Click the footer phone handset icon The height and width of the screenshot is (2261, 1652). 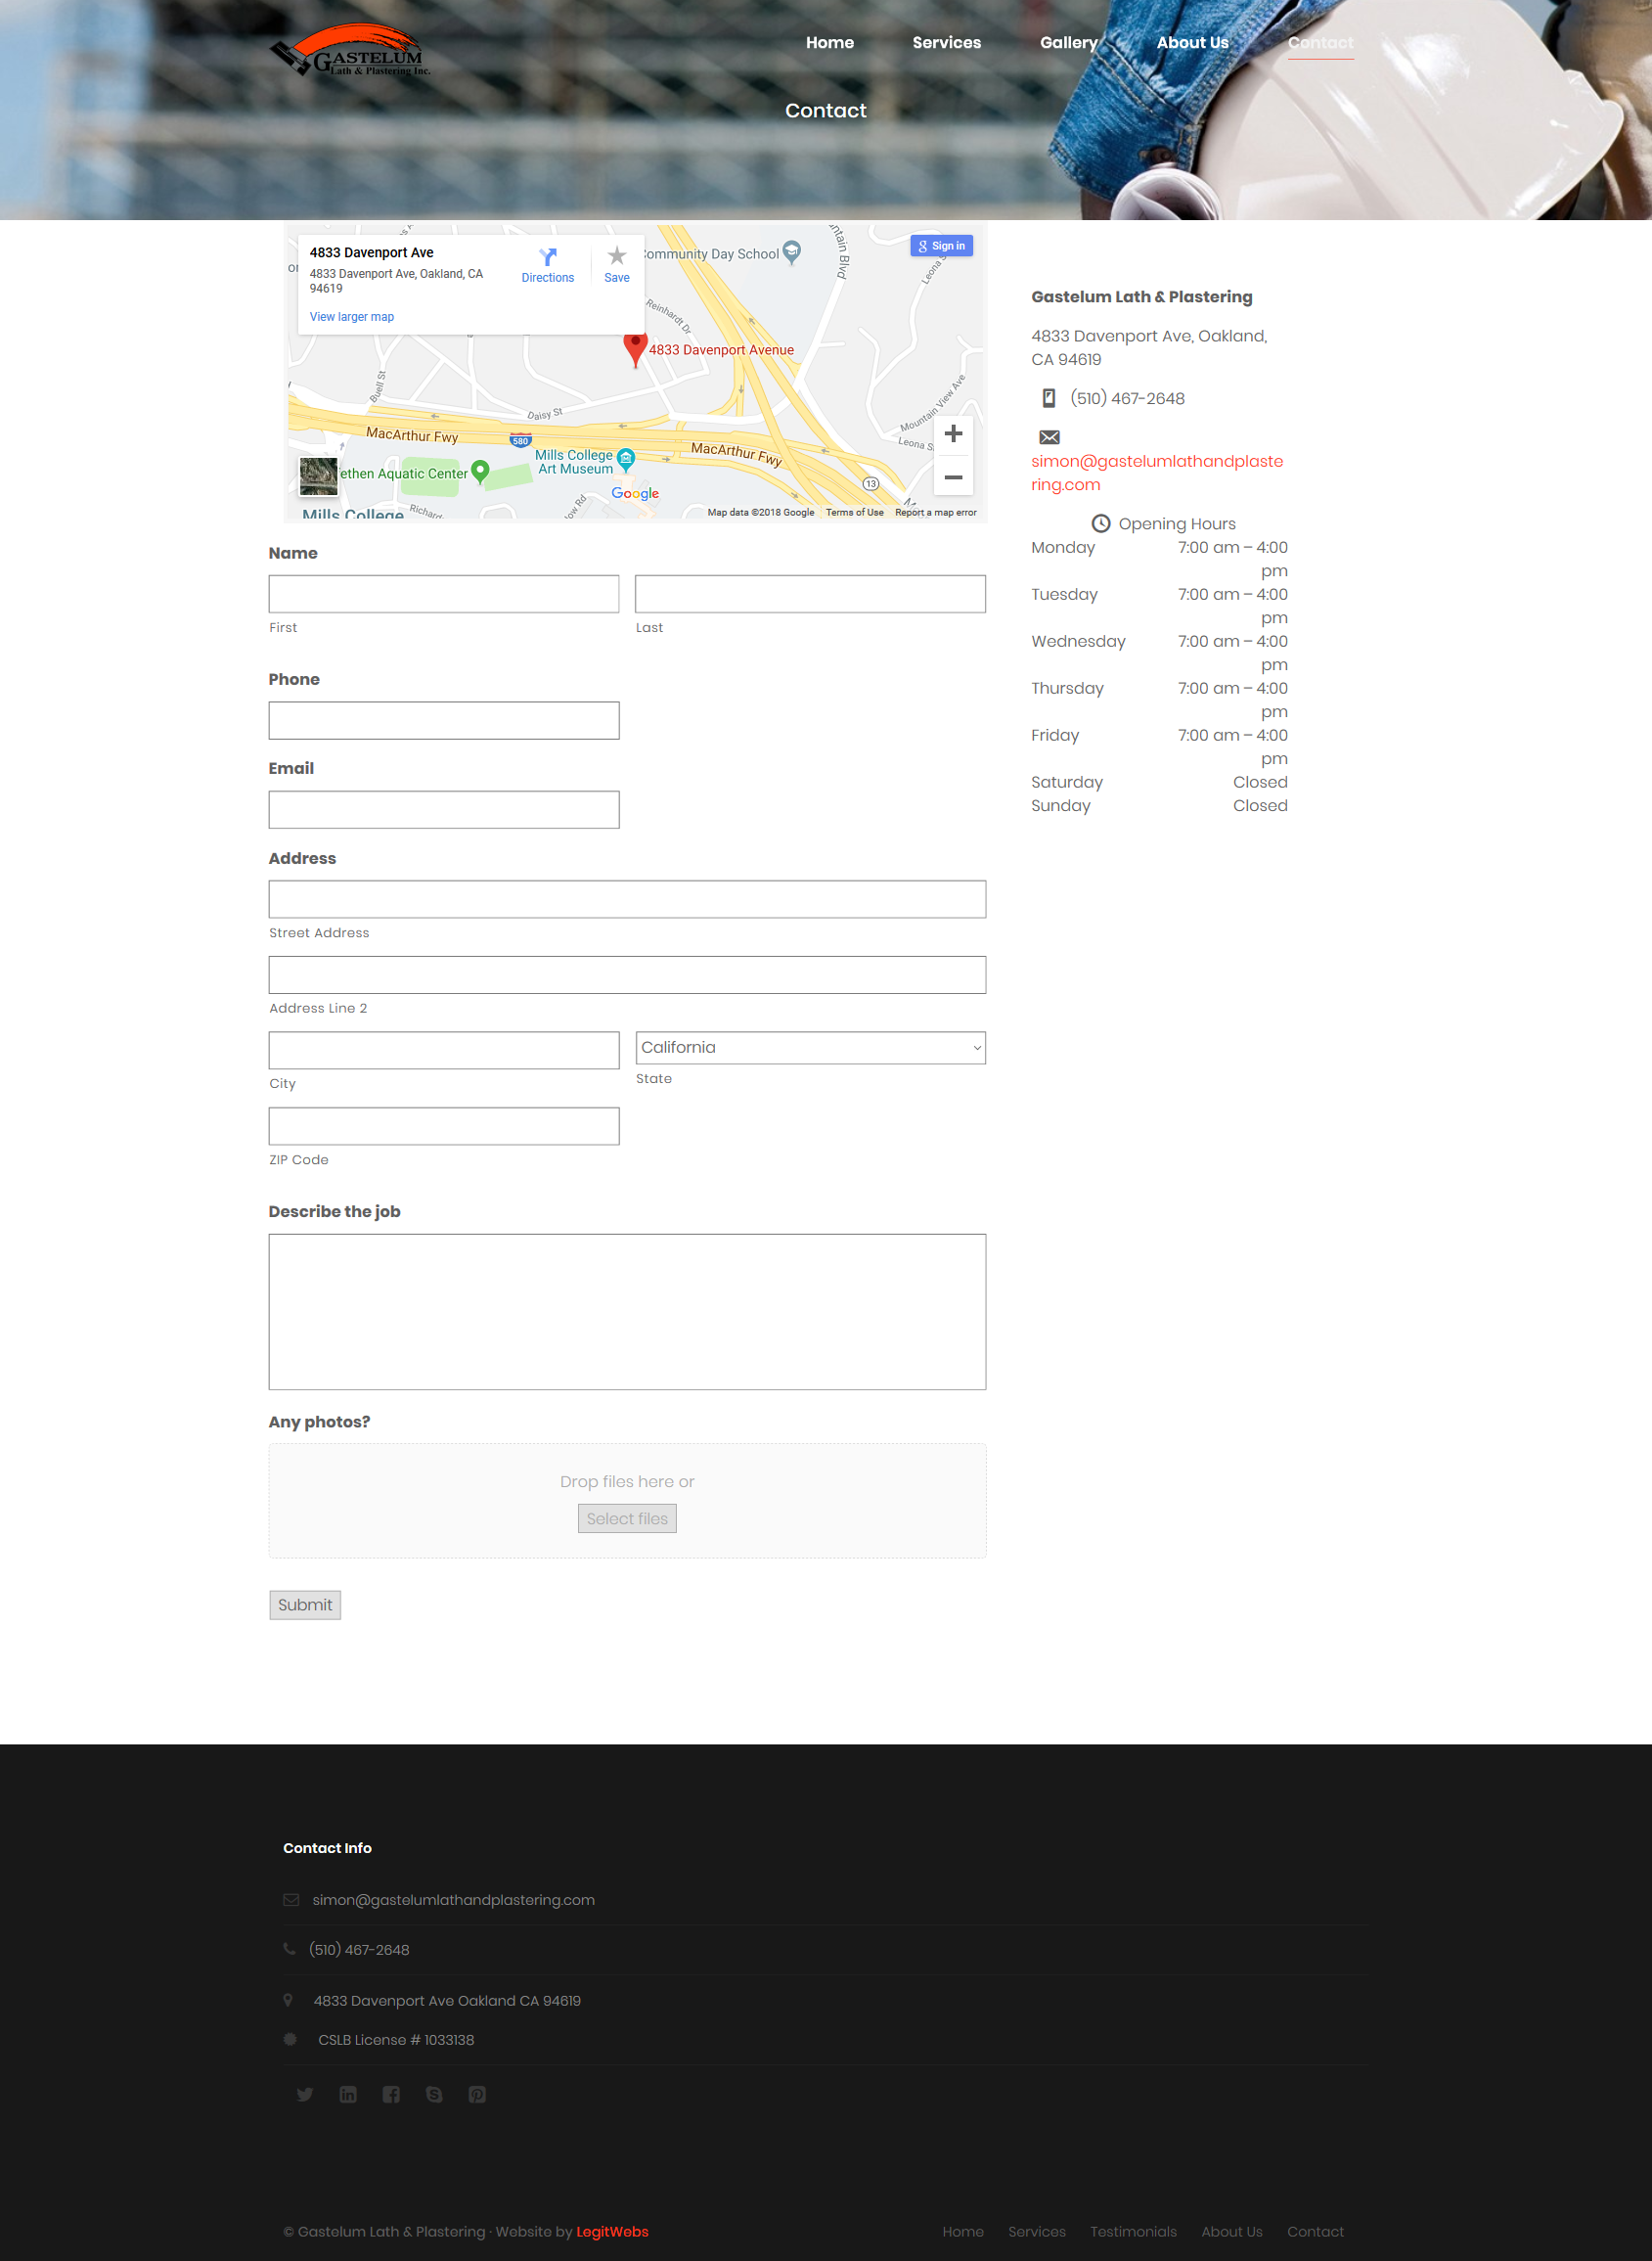[x=289, y=1949]
